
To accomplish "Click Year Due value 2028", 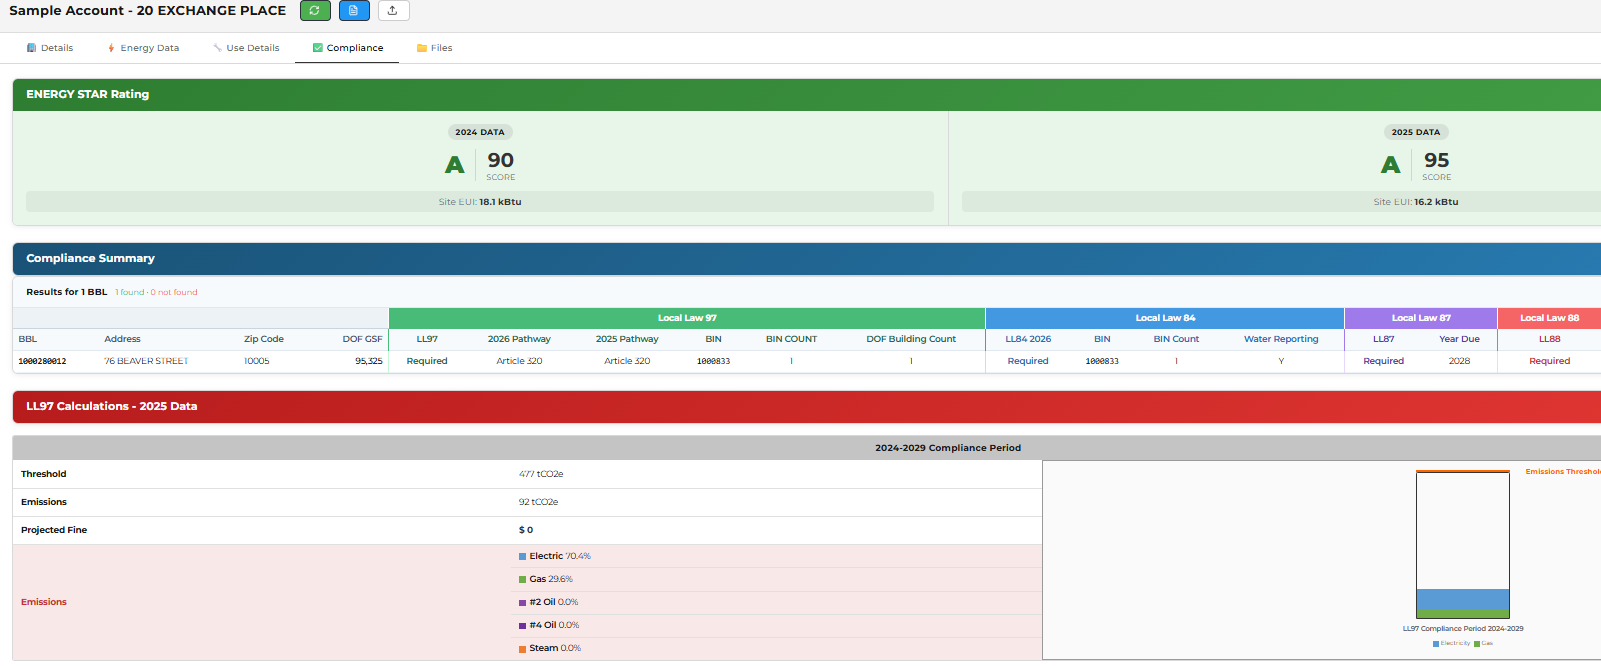I will click(x=1459, y=361).
